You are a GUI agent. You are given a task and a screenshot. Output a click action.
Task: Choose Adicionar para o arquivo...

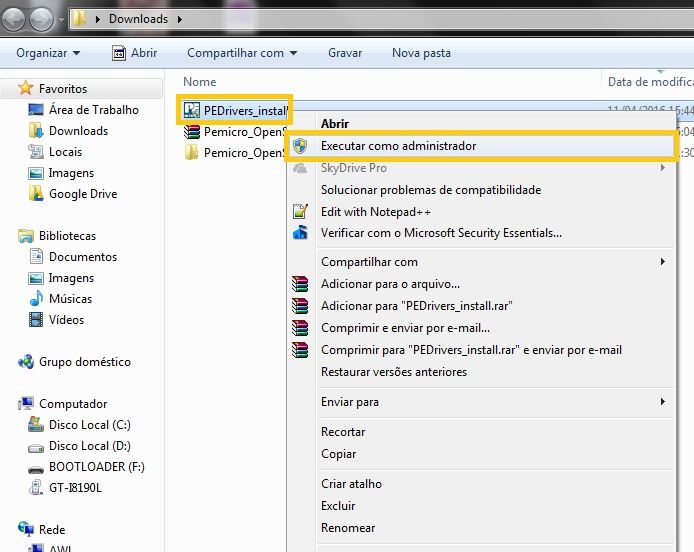pyautogui.click(x=390, y=284)
